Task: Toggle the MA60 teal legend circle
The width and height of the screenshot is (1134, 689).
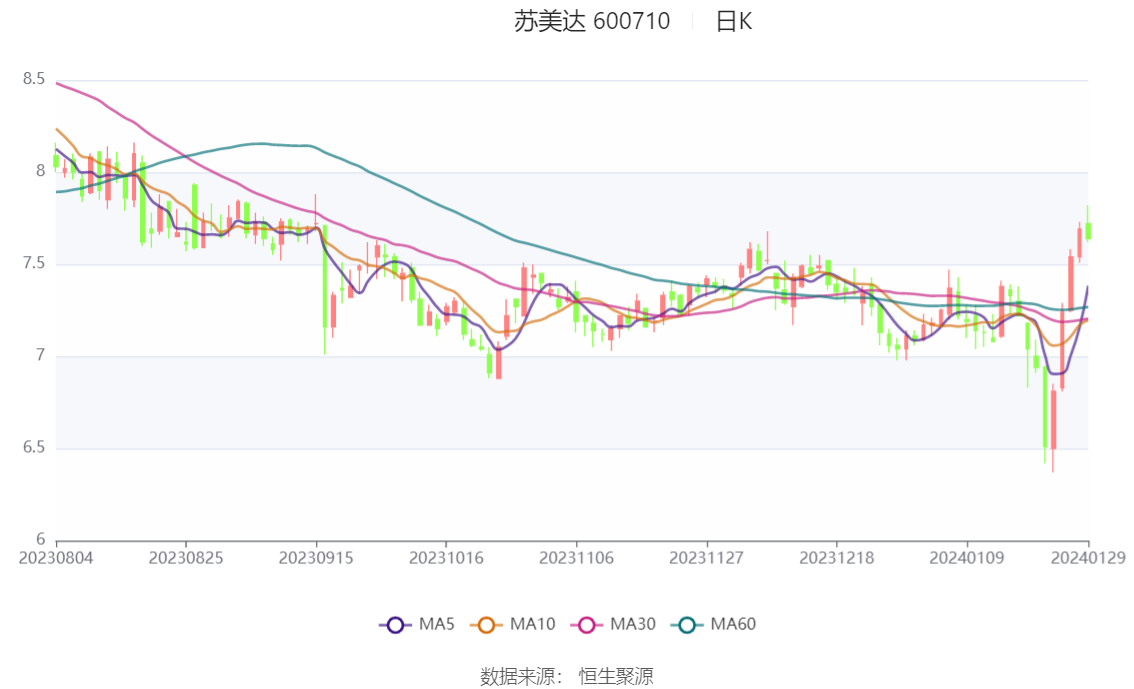Action: 686,625
